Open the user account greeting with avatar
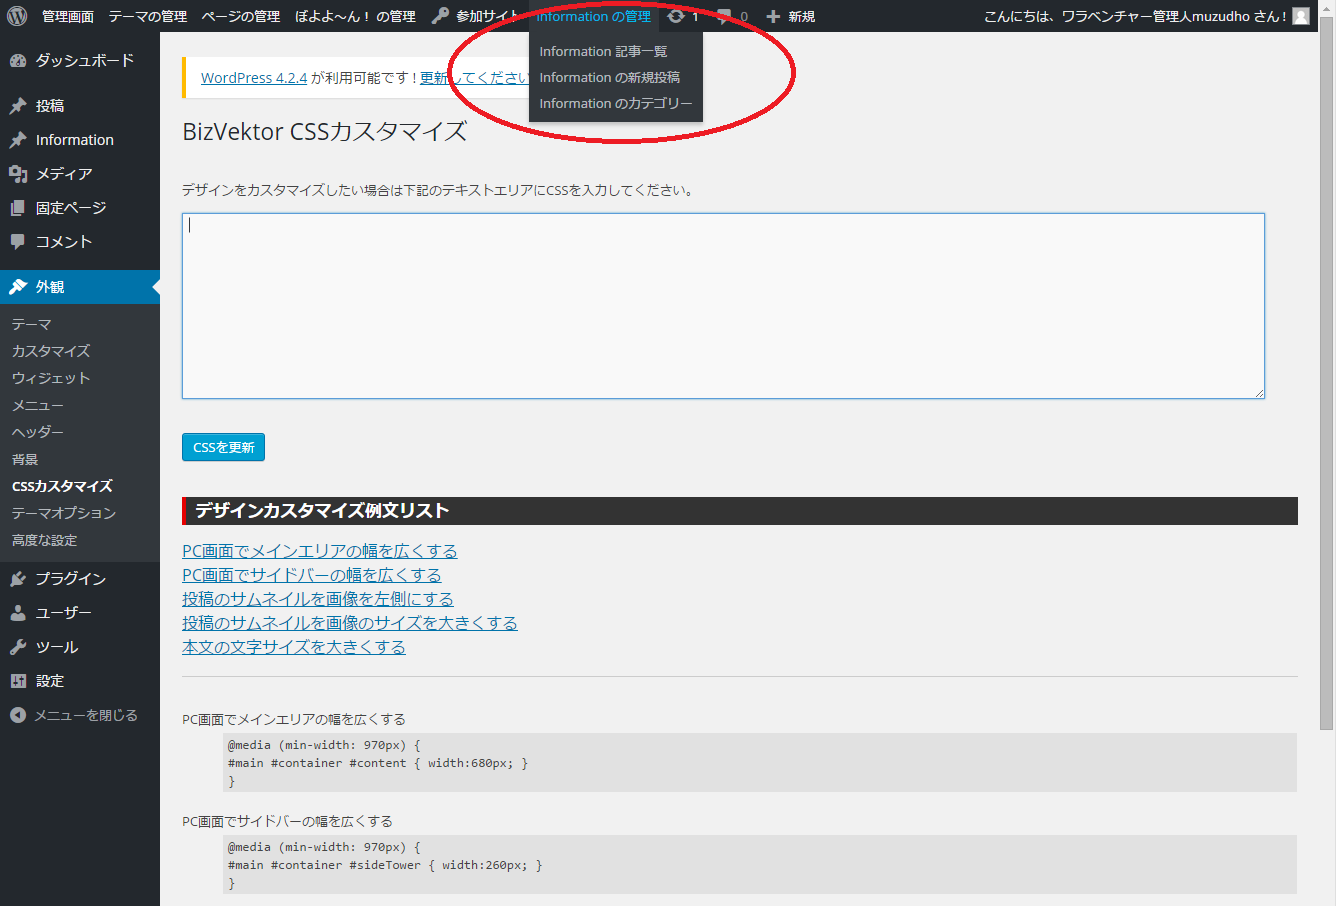 pyautogui.click(x=1146, y=16)
